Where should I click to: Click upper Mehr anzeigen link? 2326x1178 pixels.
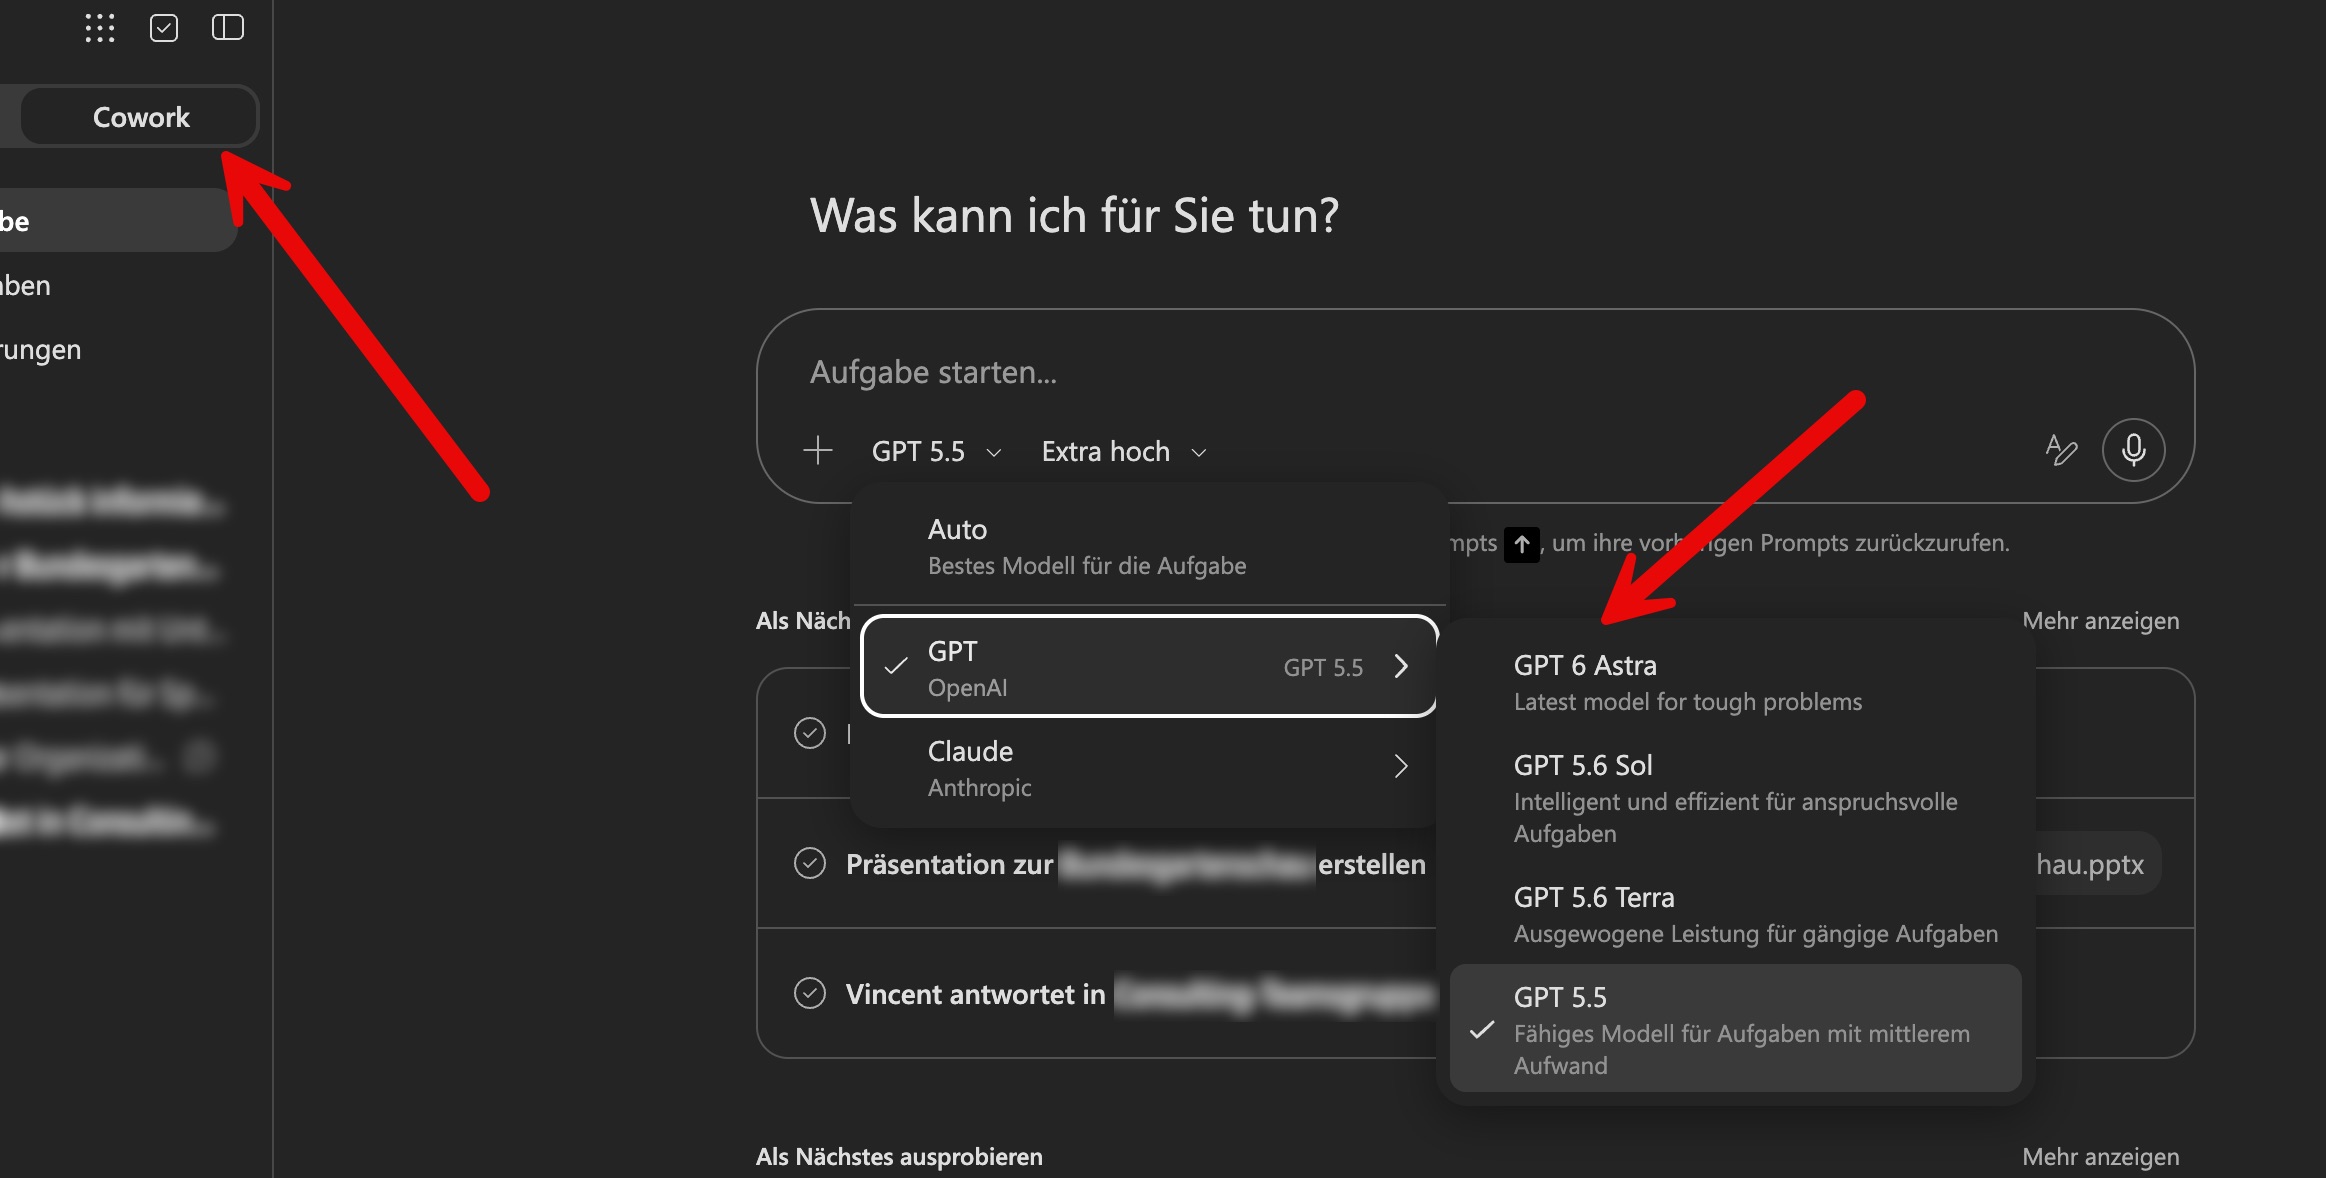[2100, 621]
